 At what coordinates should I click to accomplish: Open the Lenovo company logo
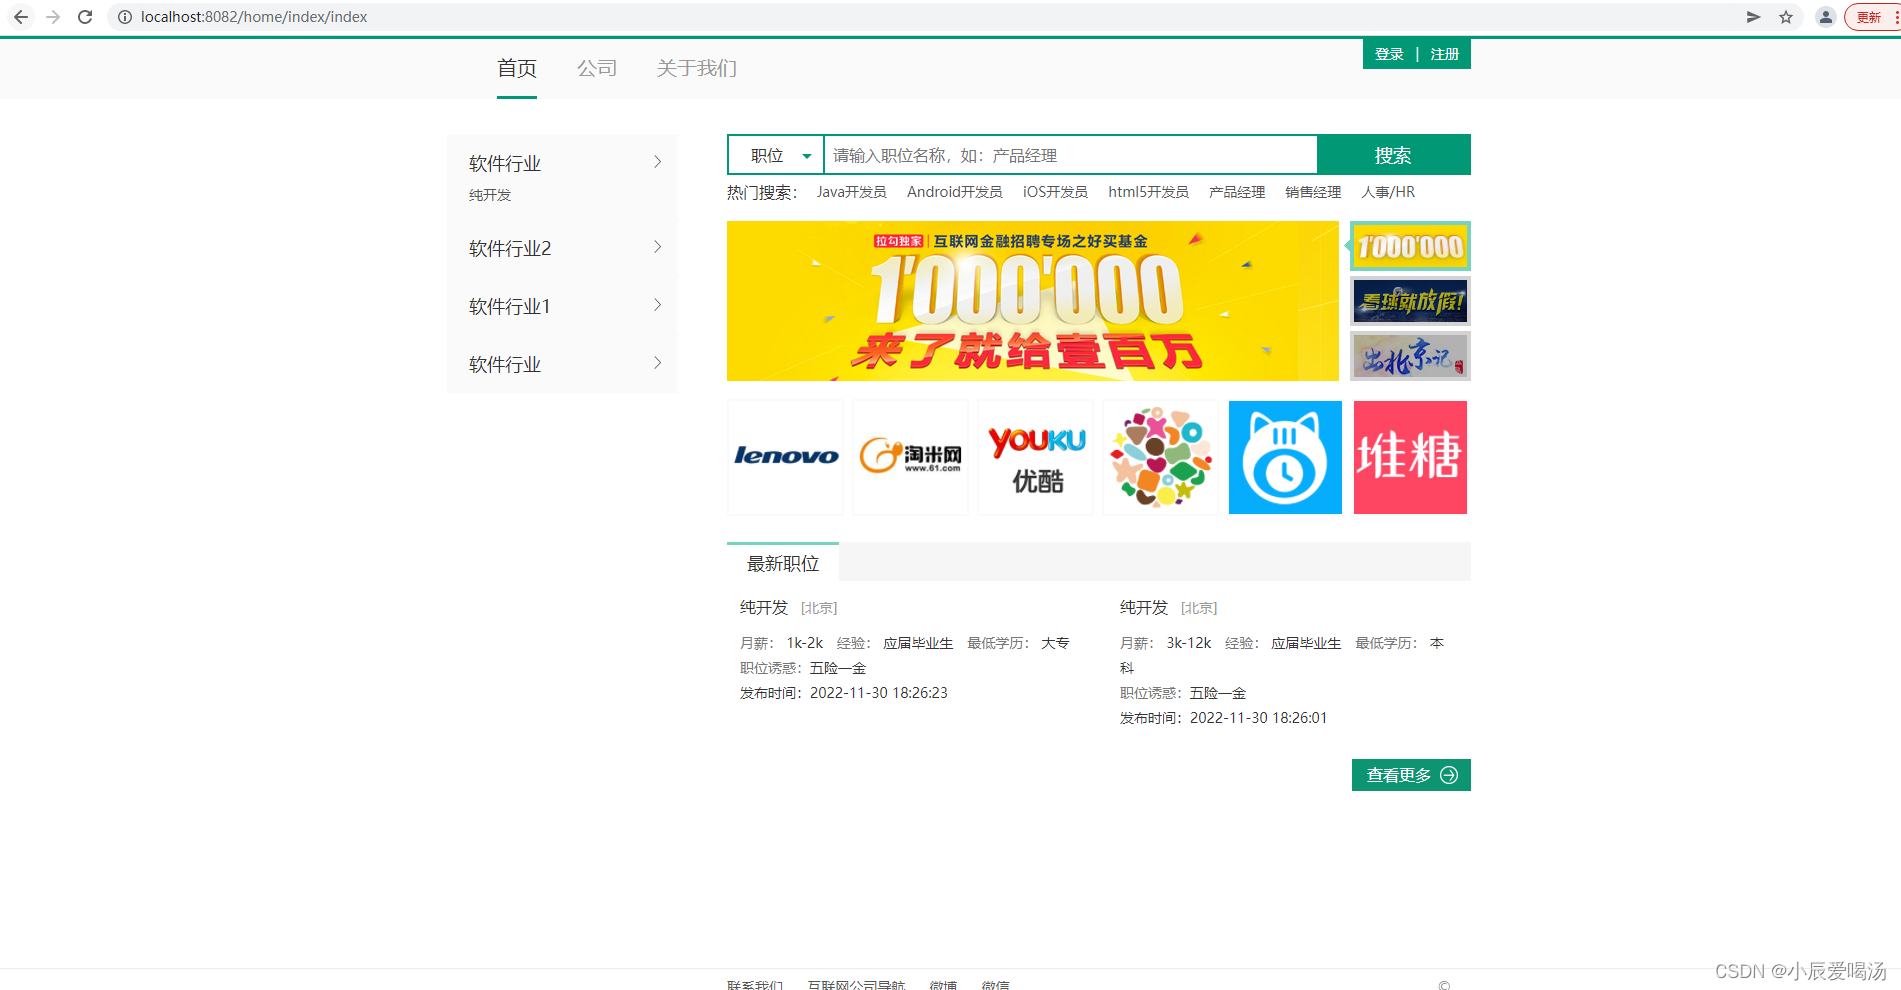pyautogui.click(x=785, y=457)
